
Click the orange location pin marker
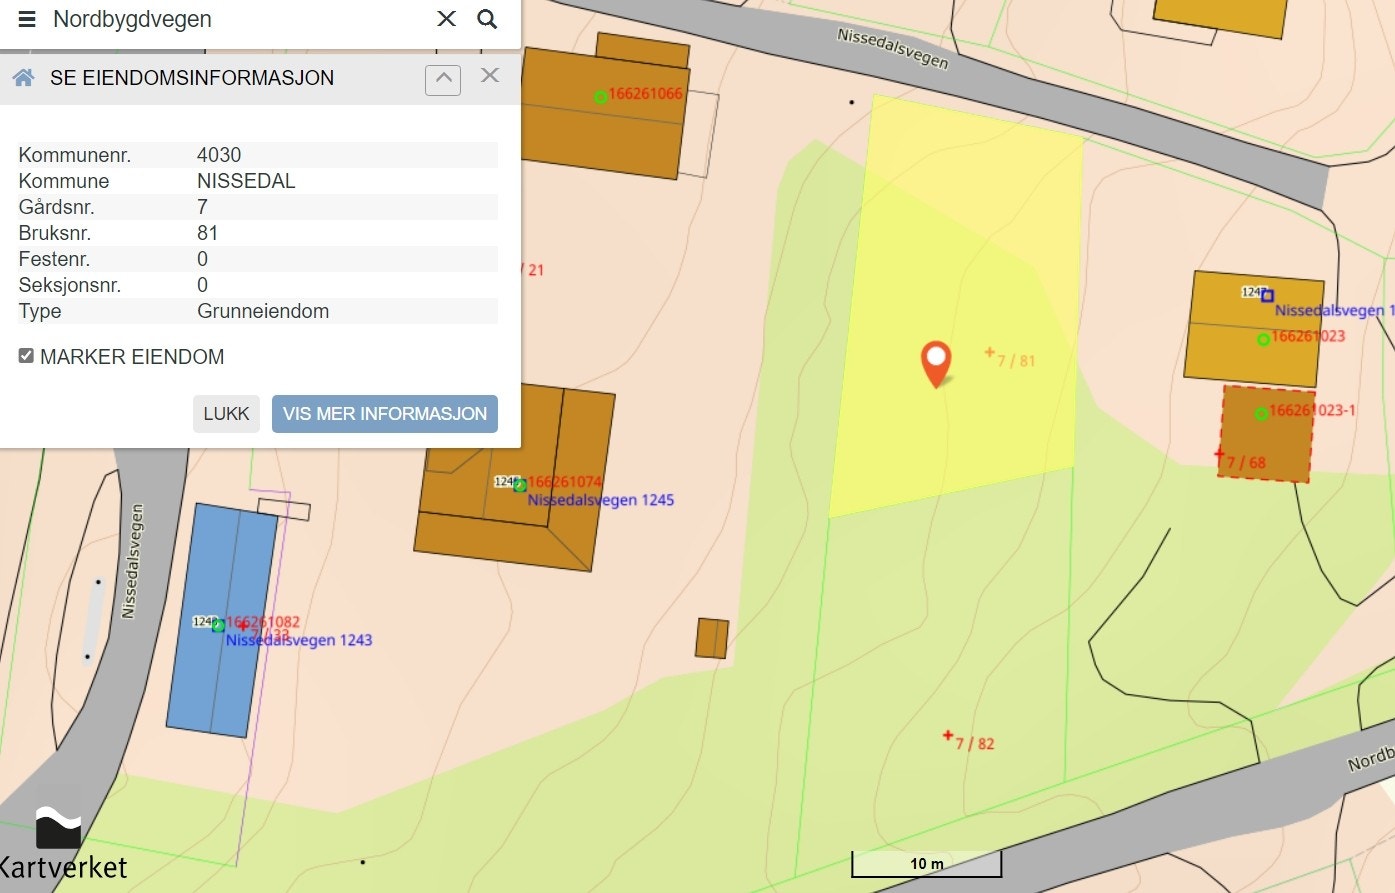pos(936,364)
